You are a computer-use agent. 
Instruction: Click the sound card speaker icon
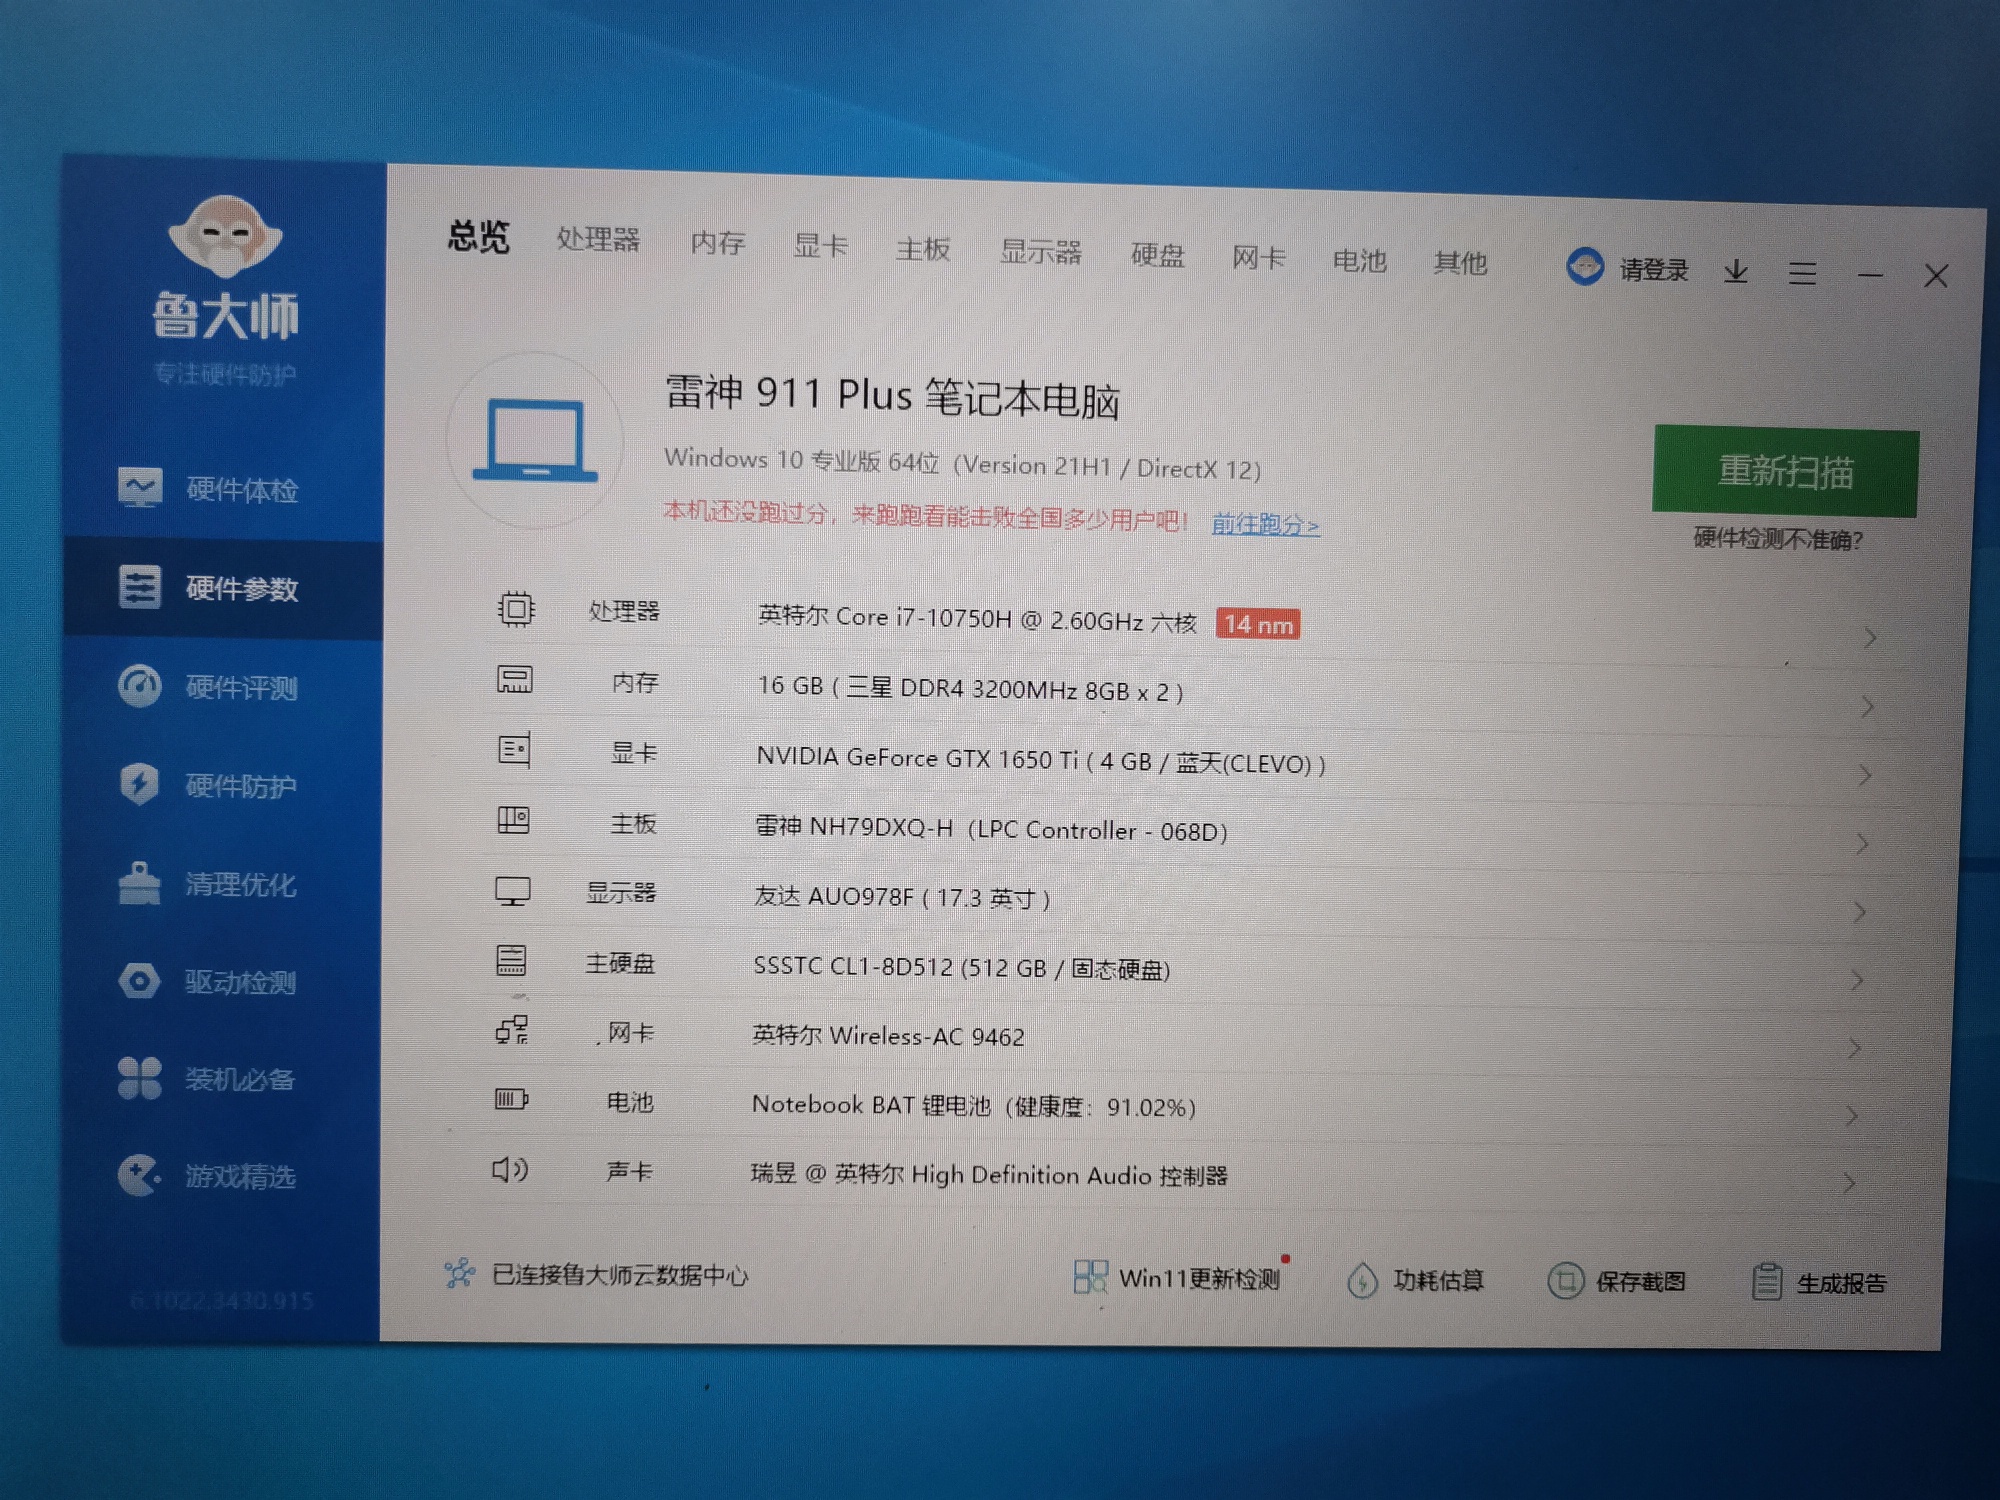click(x=510, y=1169)
